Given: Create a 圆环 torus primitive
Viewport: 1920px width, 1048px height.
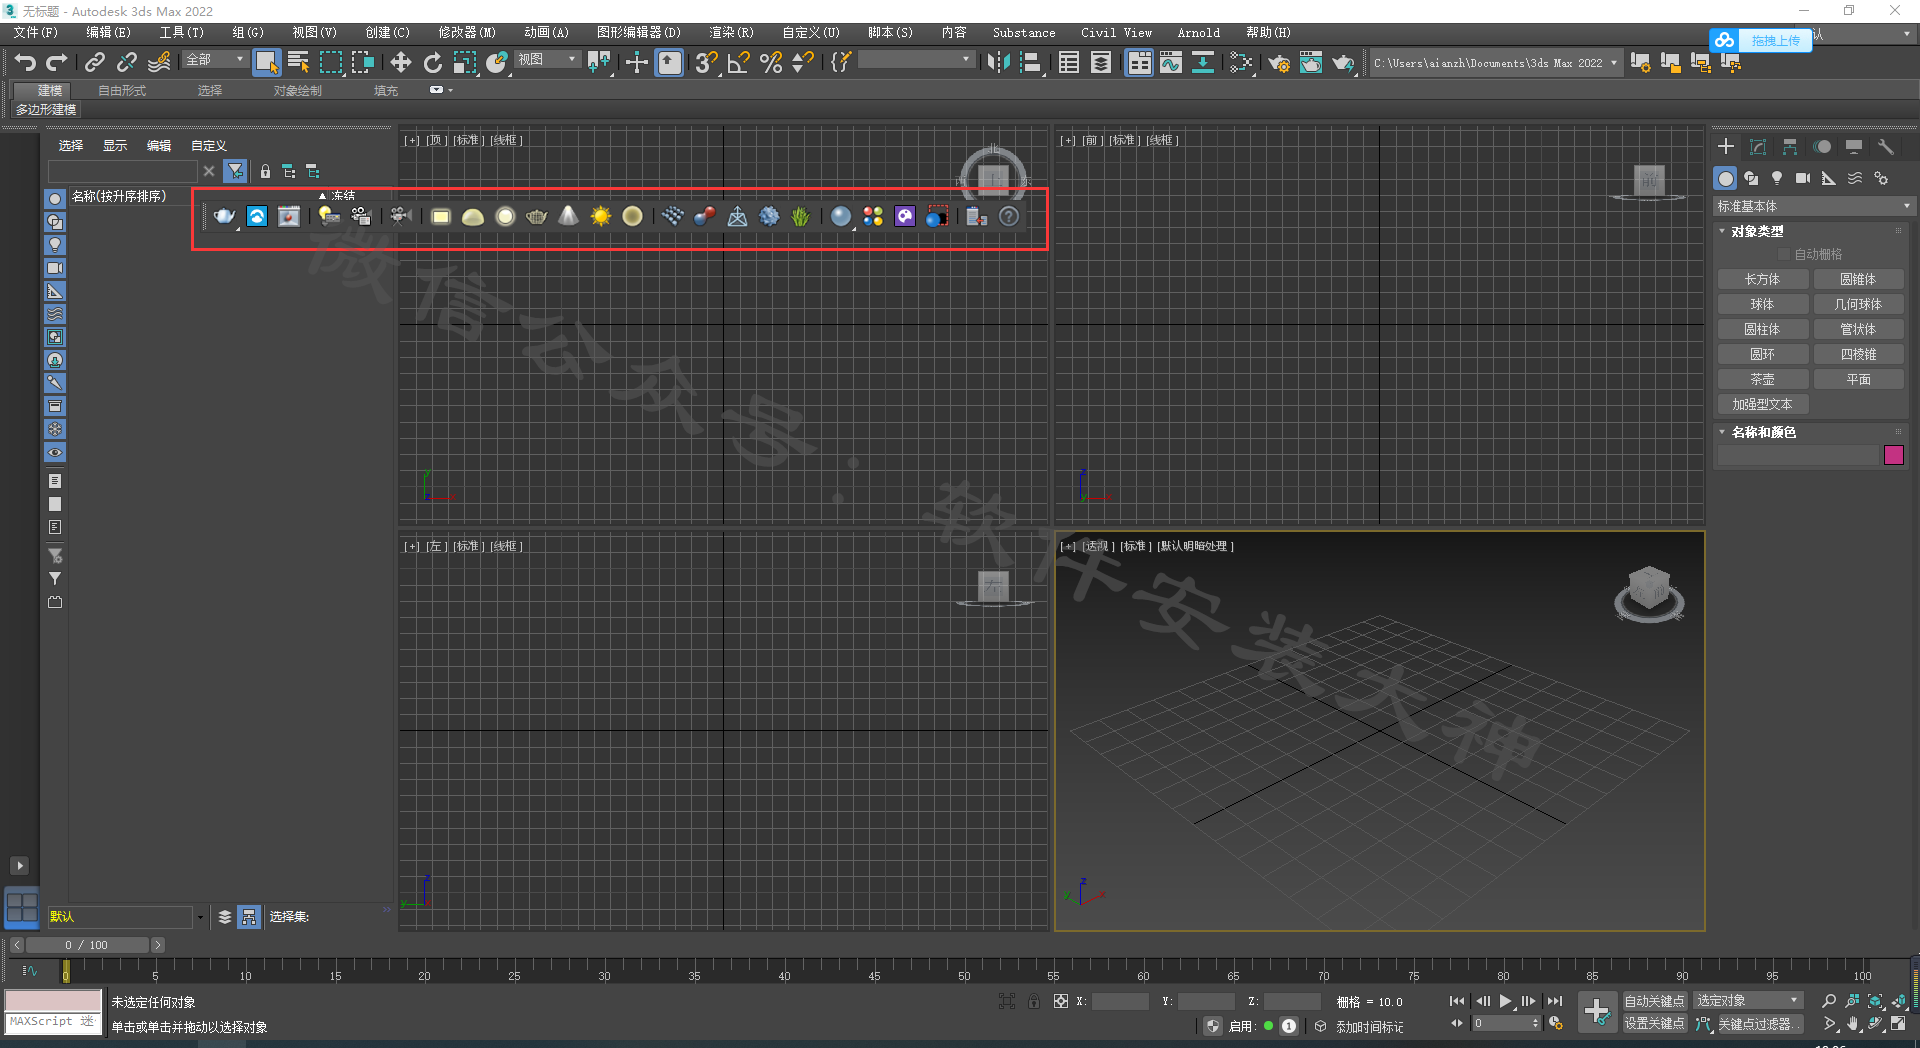Looking at the screenshot, I should coord(1762,355).
